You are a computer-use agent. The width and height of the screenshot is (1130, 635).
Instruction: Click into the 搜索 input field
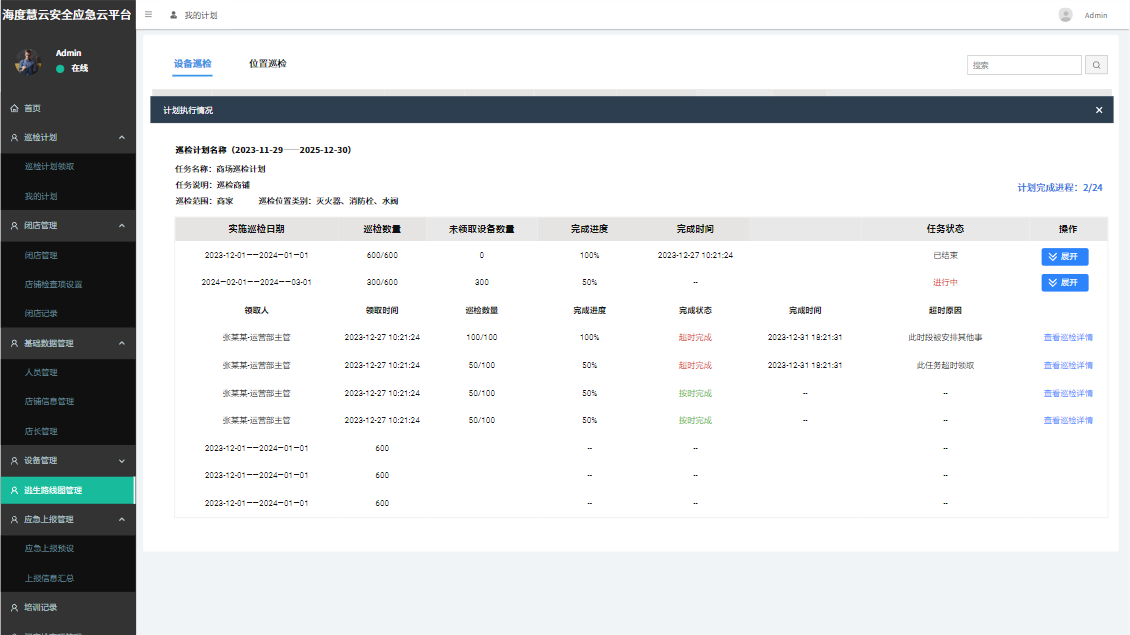[x=1023, y=65]
